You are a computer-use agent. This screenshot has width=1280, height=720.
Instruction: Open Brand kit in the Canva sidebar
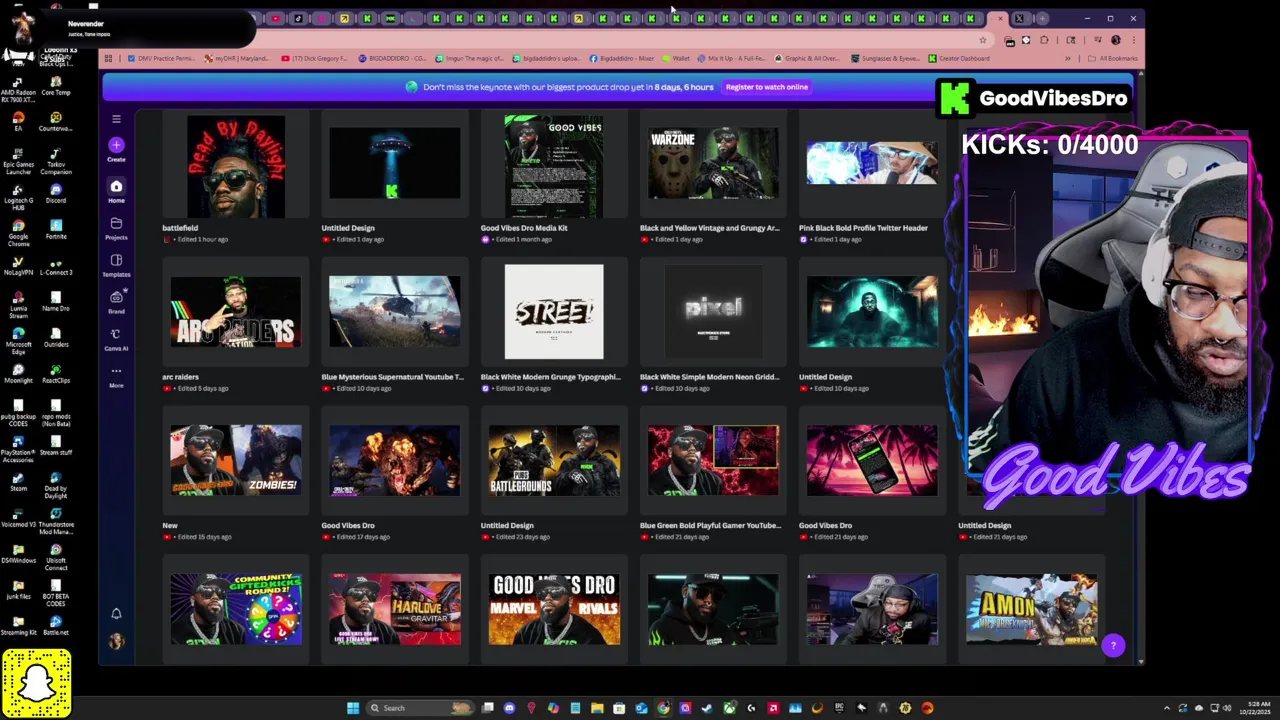(x=116, y=302)
